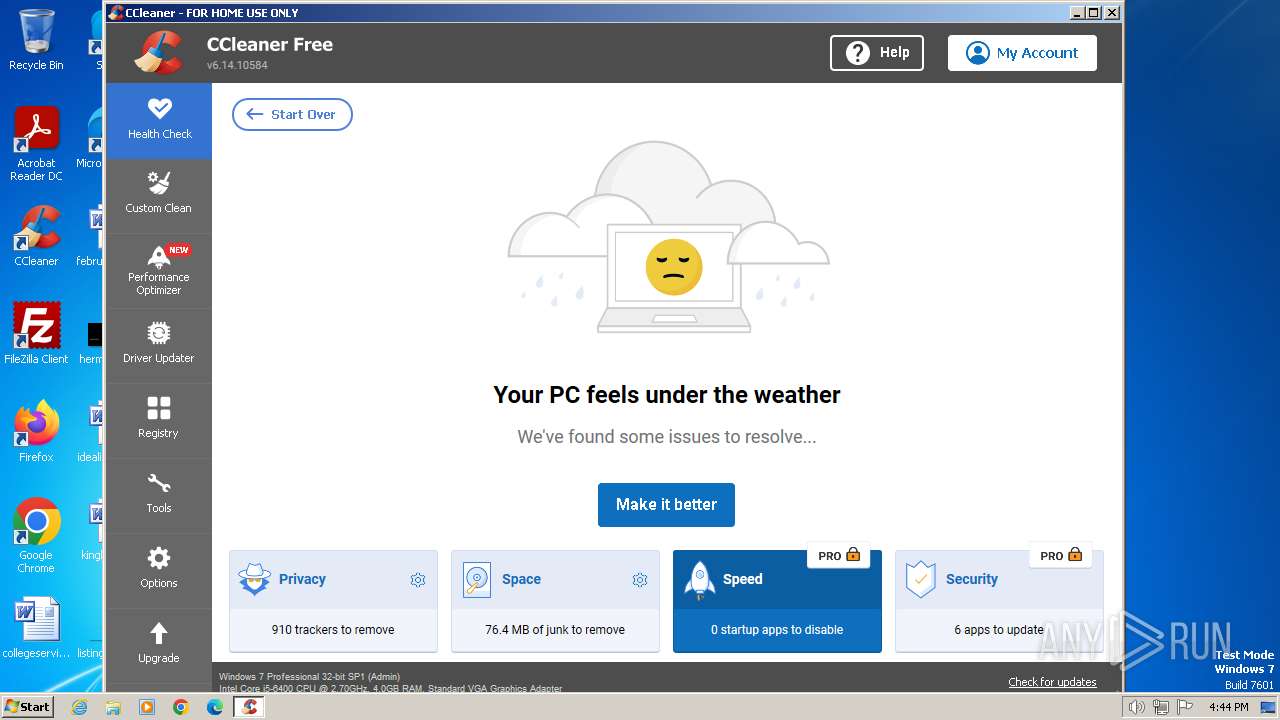Select the Speed card rocket icon
This screenshot has height=720, width=1280.
[699, 580]
